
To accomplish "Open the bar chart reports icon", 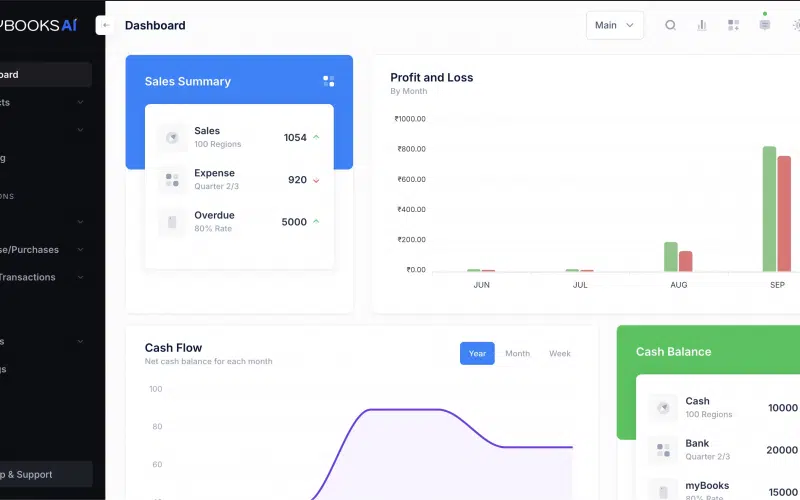I will point(702,25).
